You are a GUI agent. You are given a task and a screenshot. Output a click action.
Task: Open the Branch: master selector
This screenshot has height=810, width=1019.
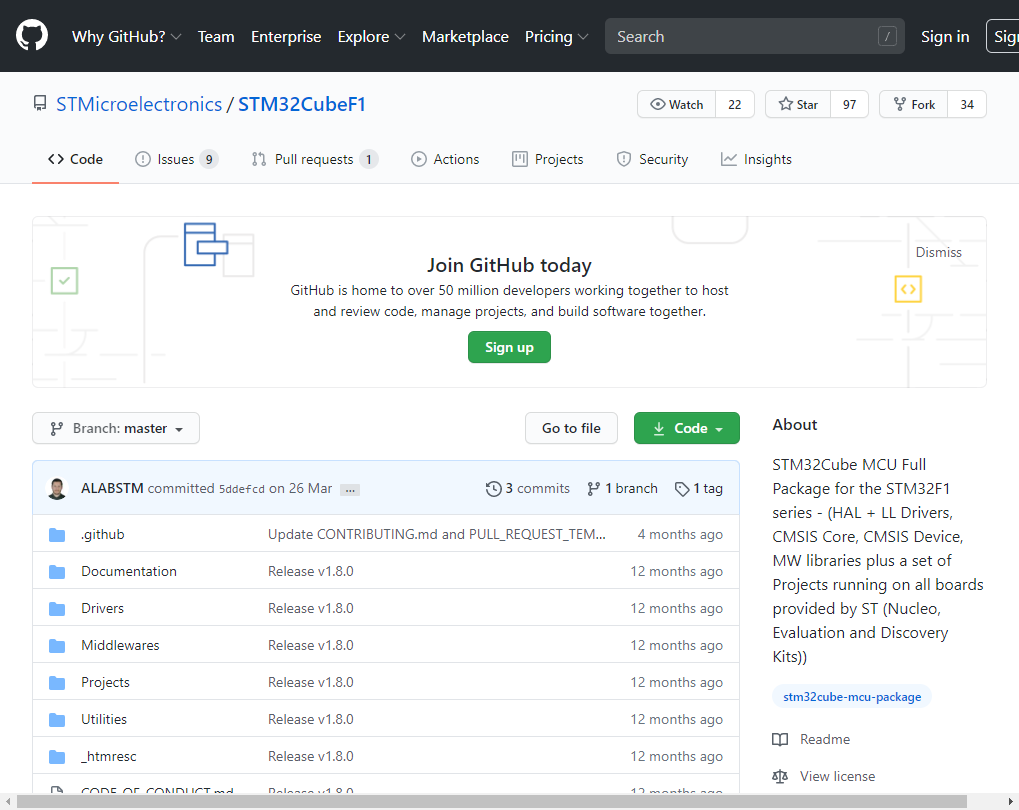(x=116, y=428)
